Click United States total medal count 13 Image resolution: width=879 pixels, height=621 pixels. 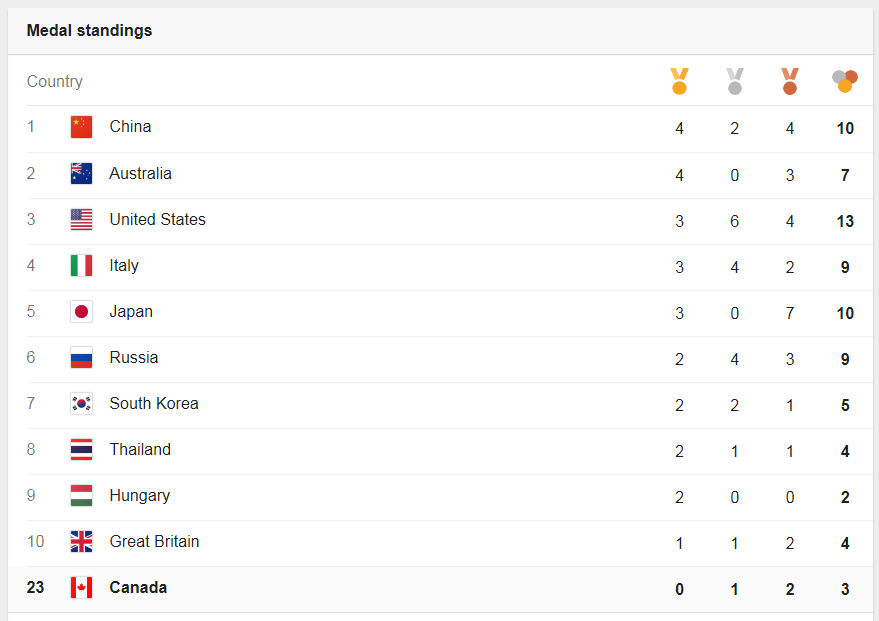click(845, 221)
